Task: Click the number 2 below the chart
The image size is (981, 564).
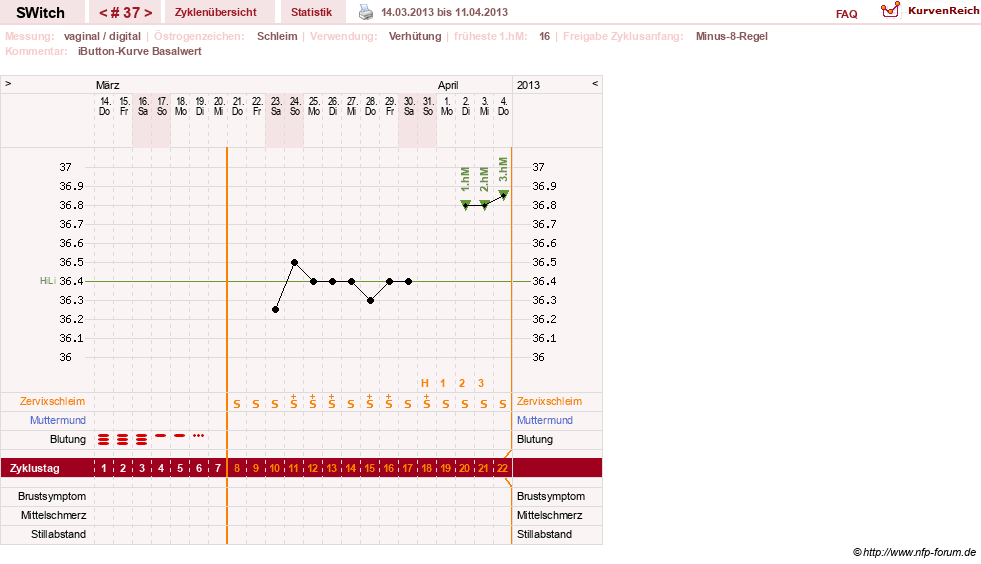Action: point(462,383)
